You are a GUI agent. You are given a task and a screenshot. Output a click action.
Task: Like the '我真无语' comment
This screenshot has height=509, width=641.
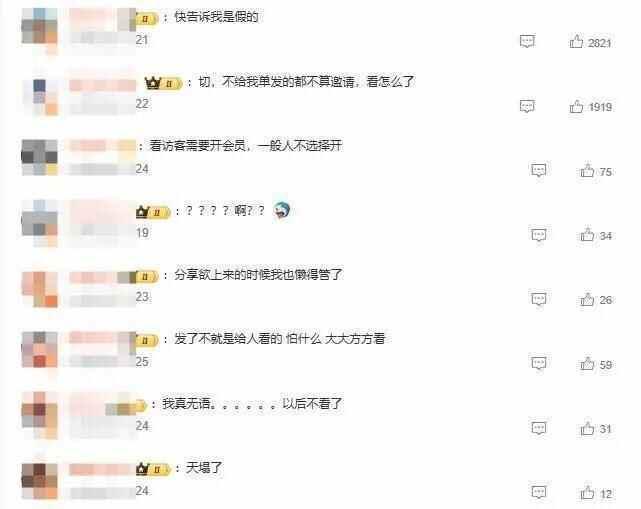[x=587, y=428]
